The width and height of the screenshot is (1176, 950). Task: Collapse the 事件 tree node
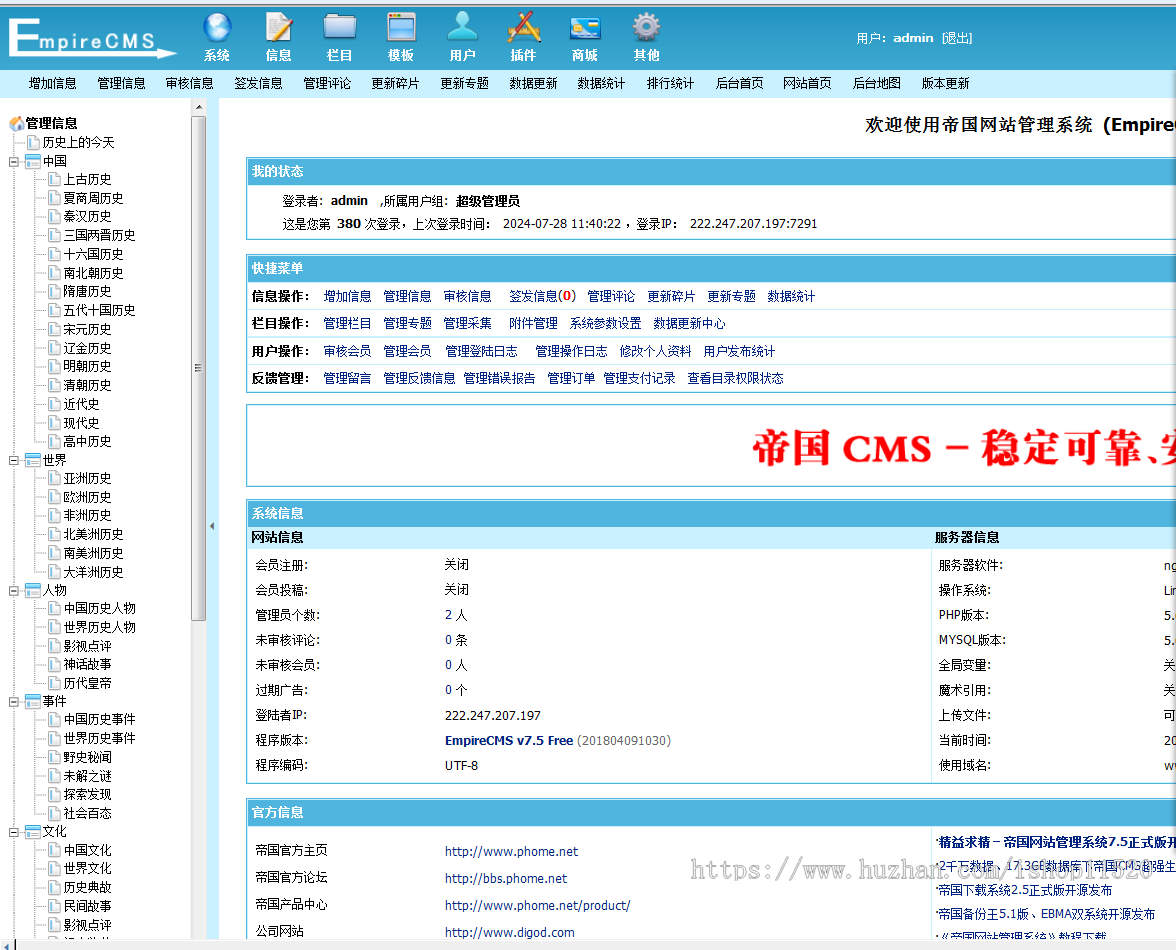point(14,703)
